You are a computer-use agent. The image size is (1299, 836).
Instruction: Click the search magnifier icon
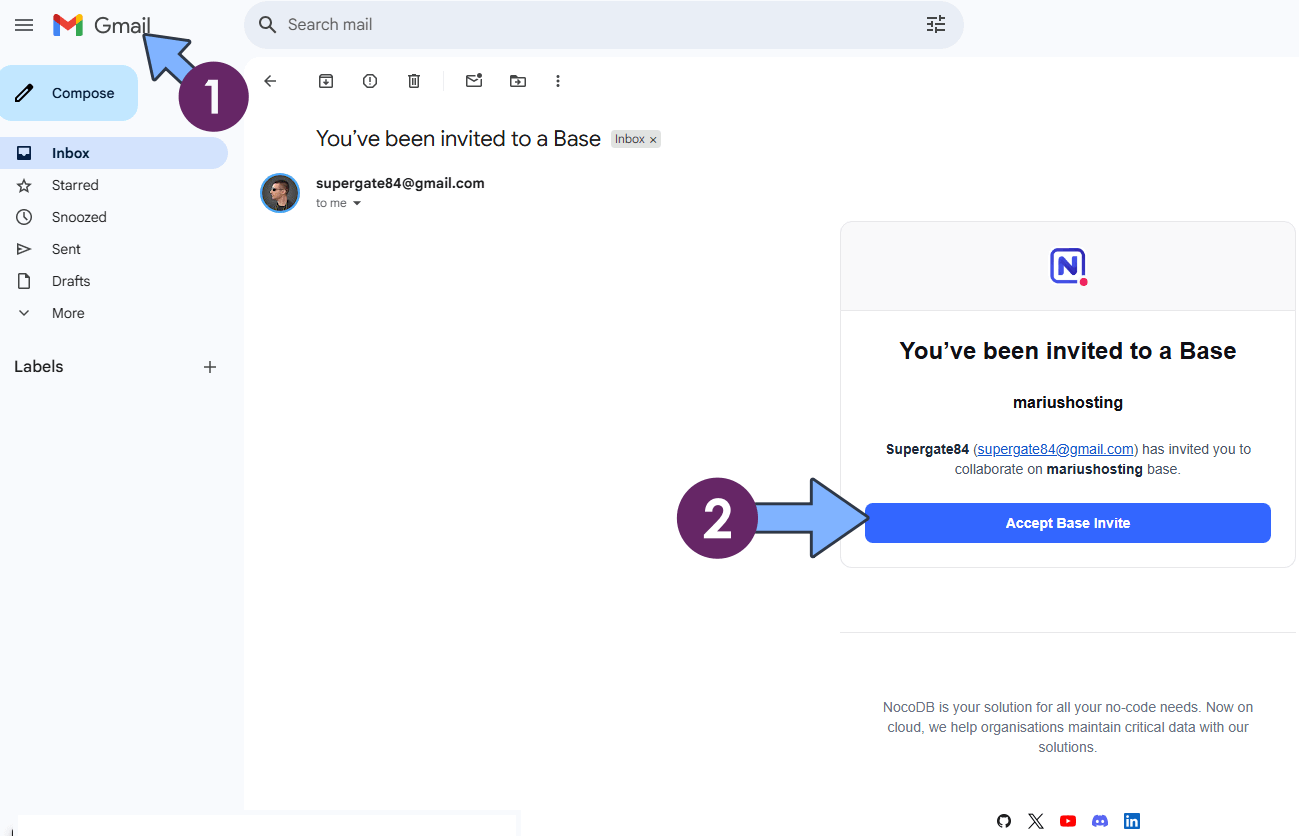coord(267,25)
